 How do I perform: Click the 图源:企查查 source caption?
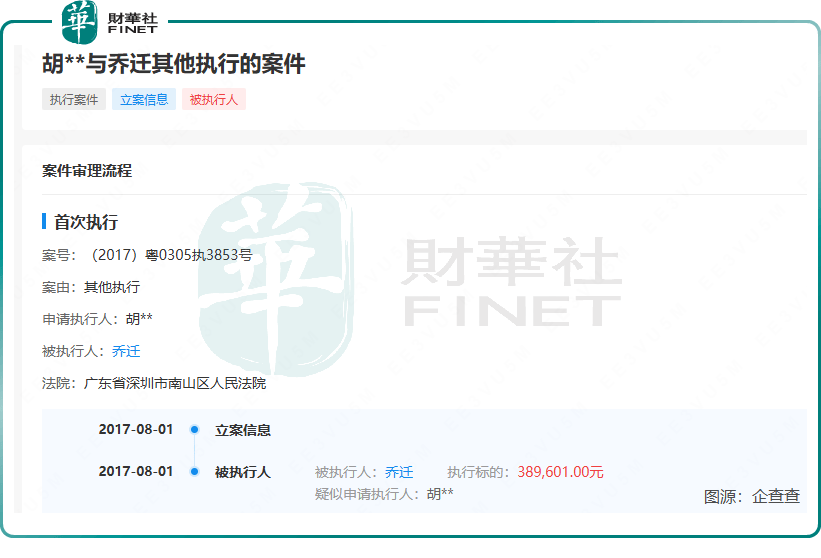(751, 496)
